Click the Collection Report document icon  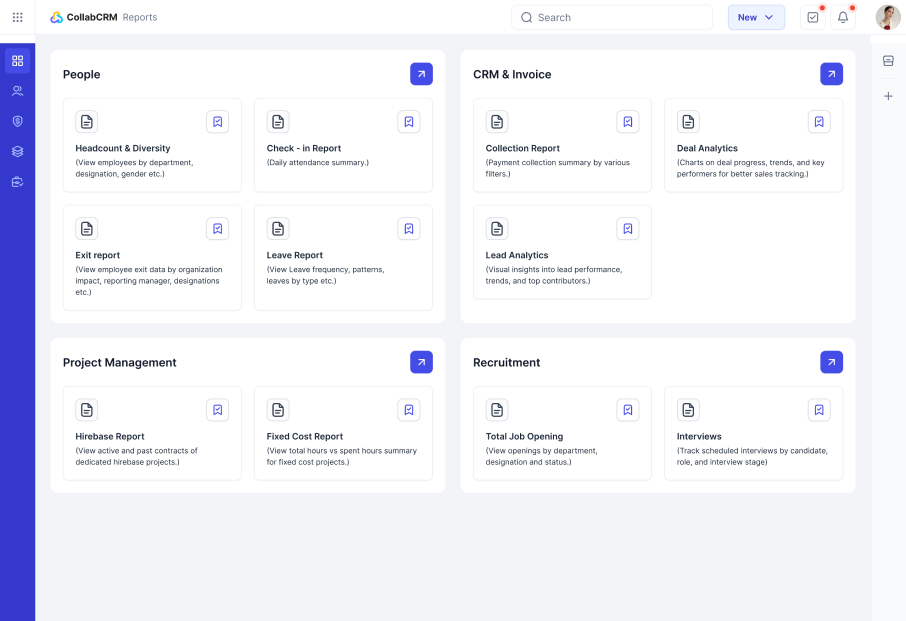(x=497, y=122)
